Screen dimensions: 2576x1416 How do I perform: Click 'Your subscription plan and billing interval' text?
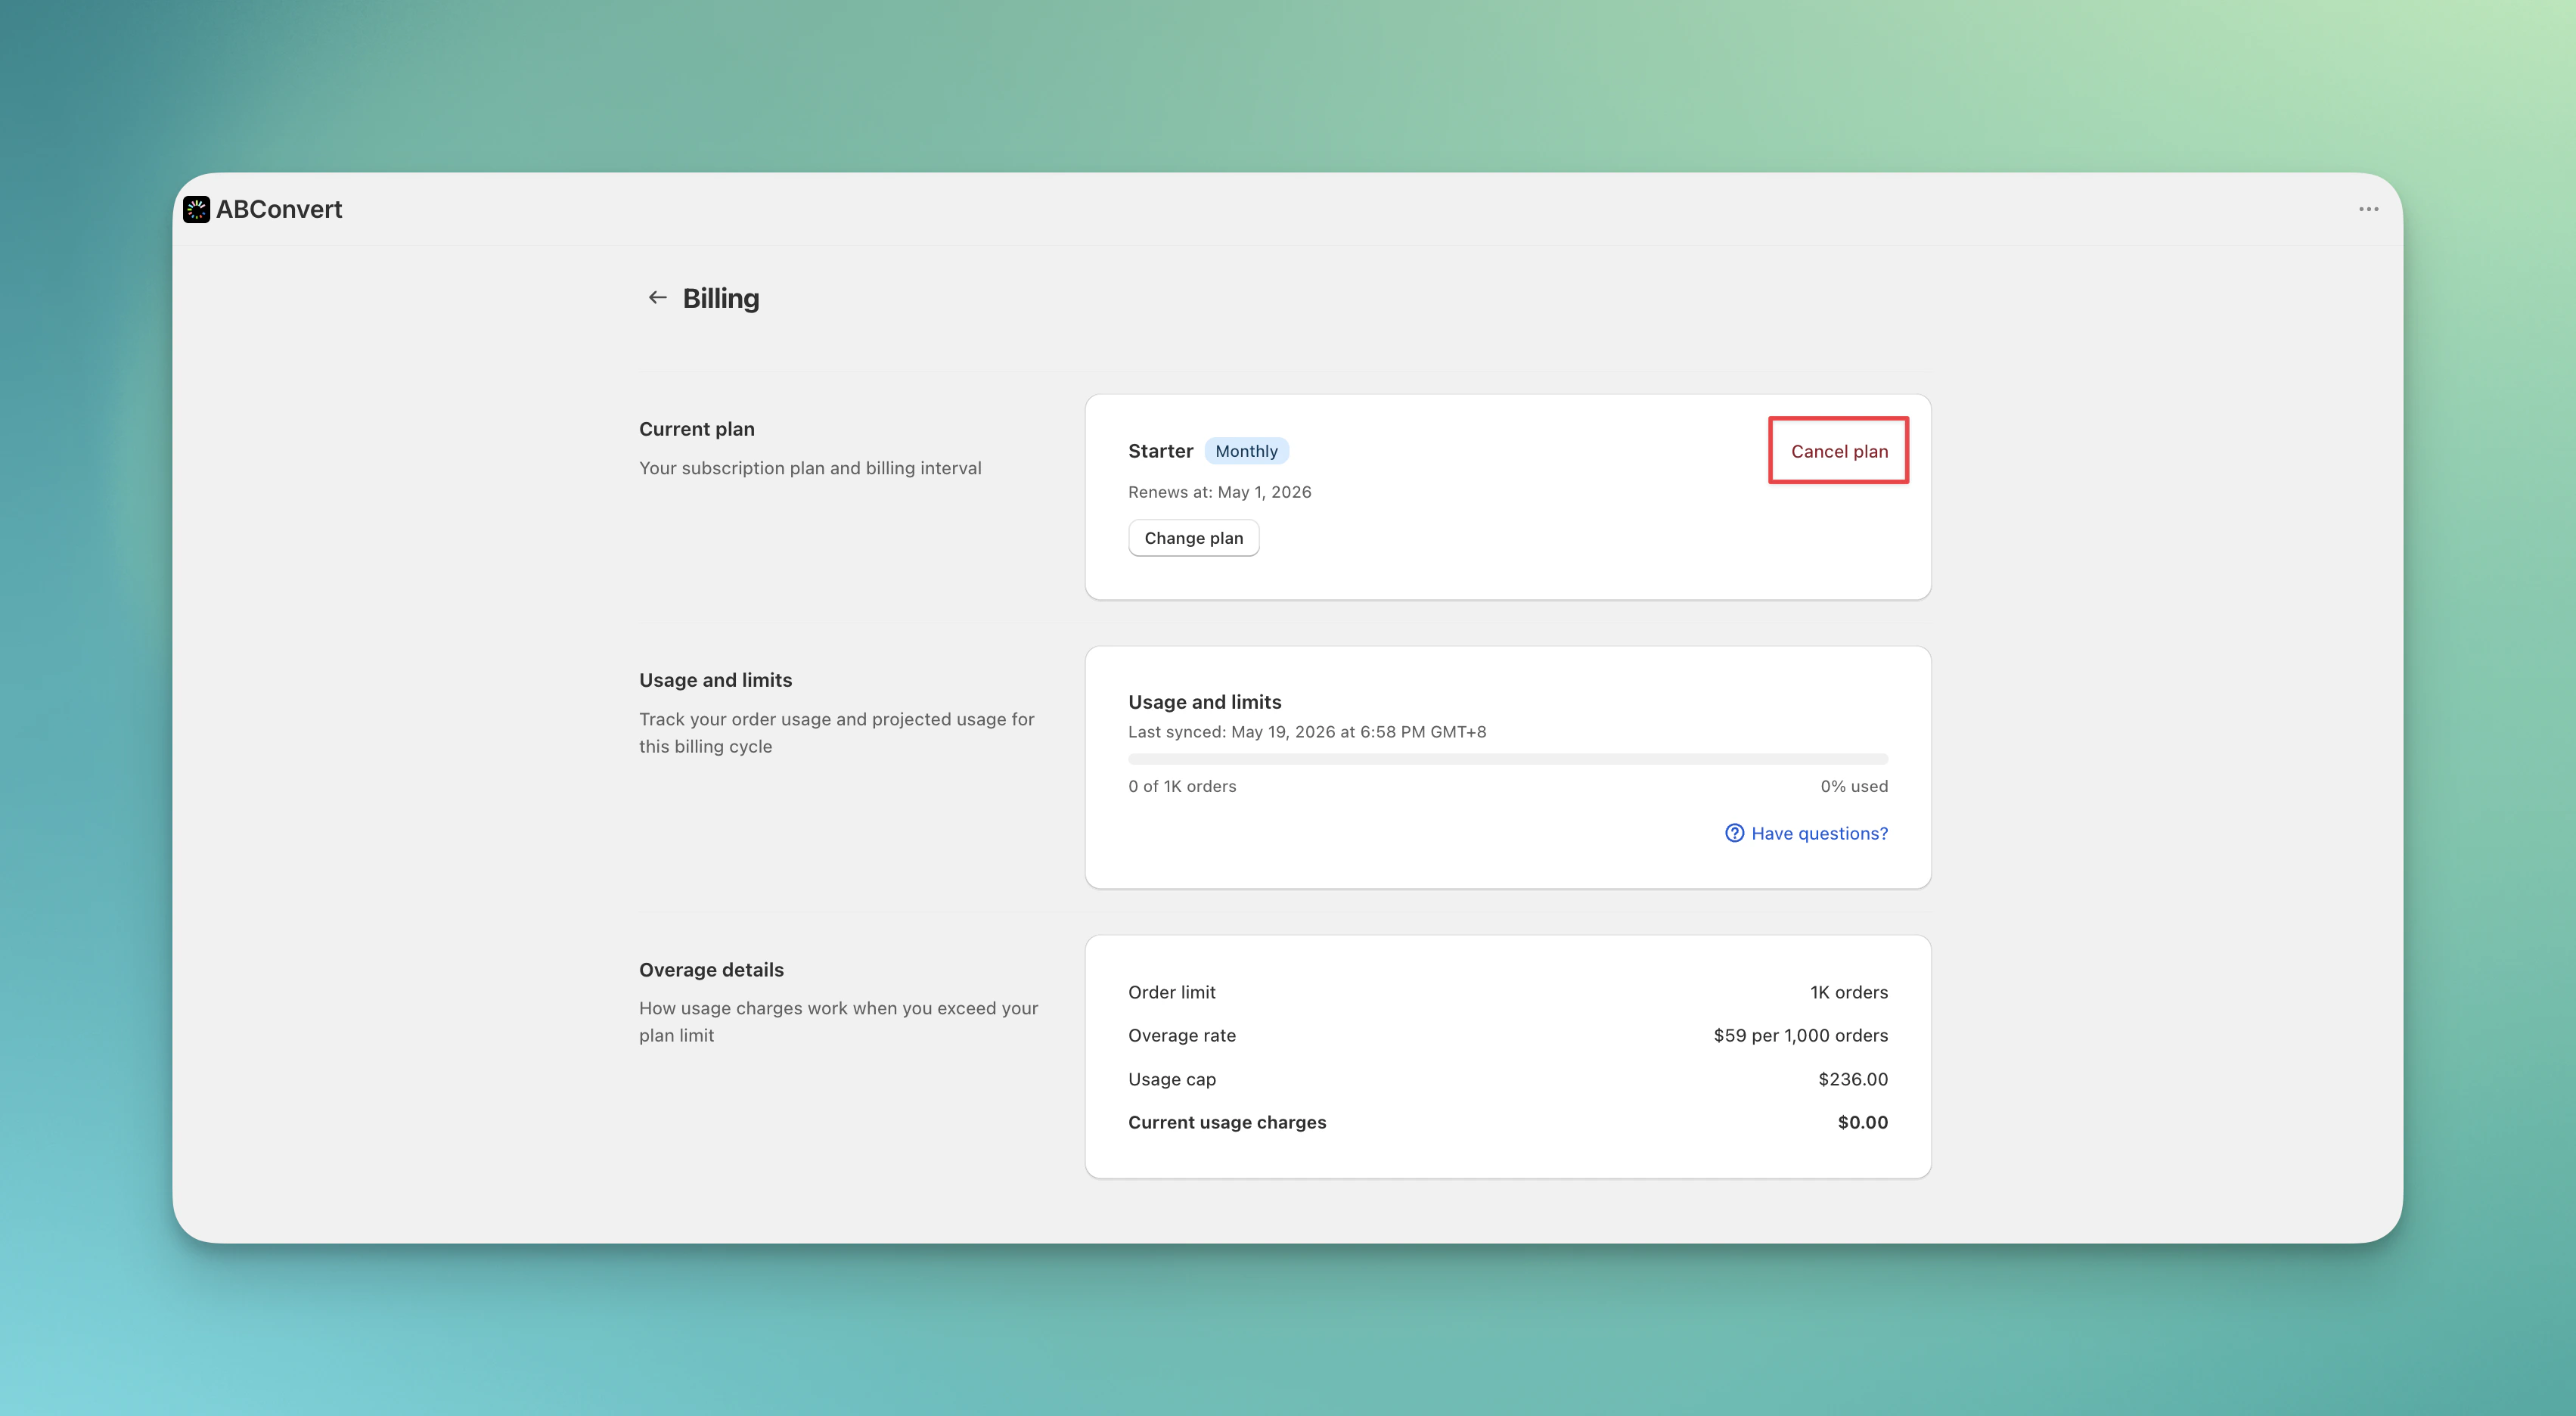(810, 468)
